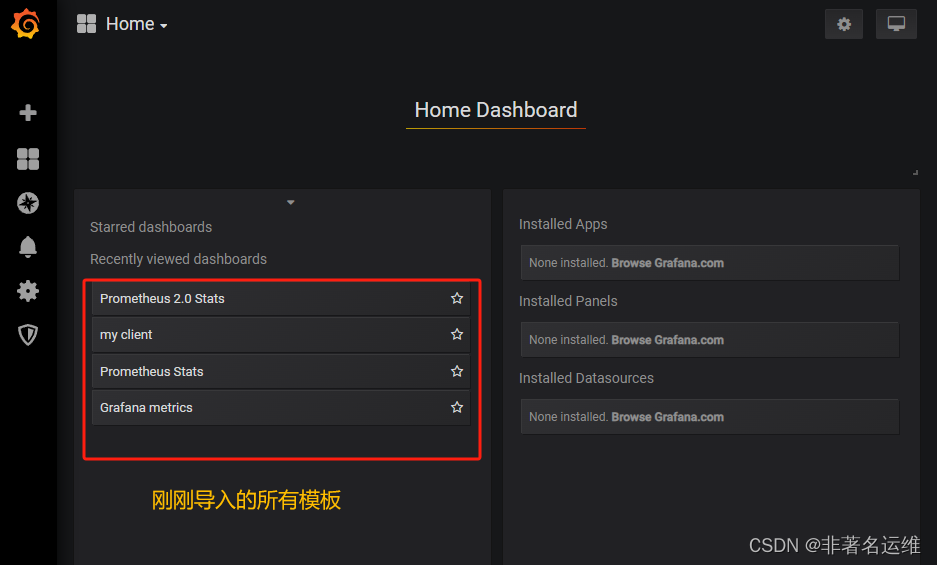Click the Grafana logo icon

click(26, 24)
